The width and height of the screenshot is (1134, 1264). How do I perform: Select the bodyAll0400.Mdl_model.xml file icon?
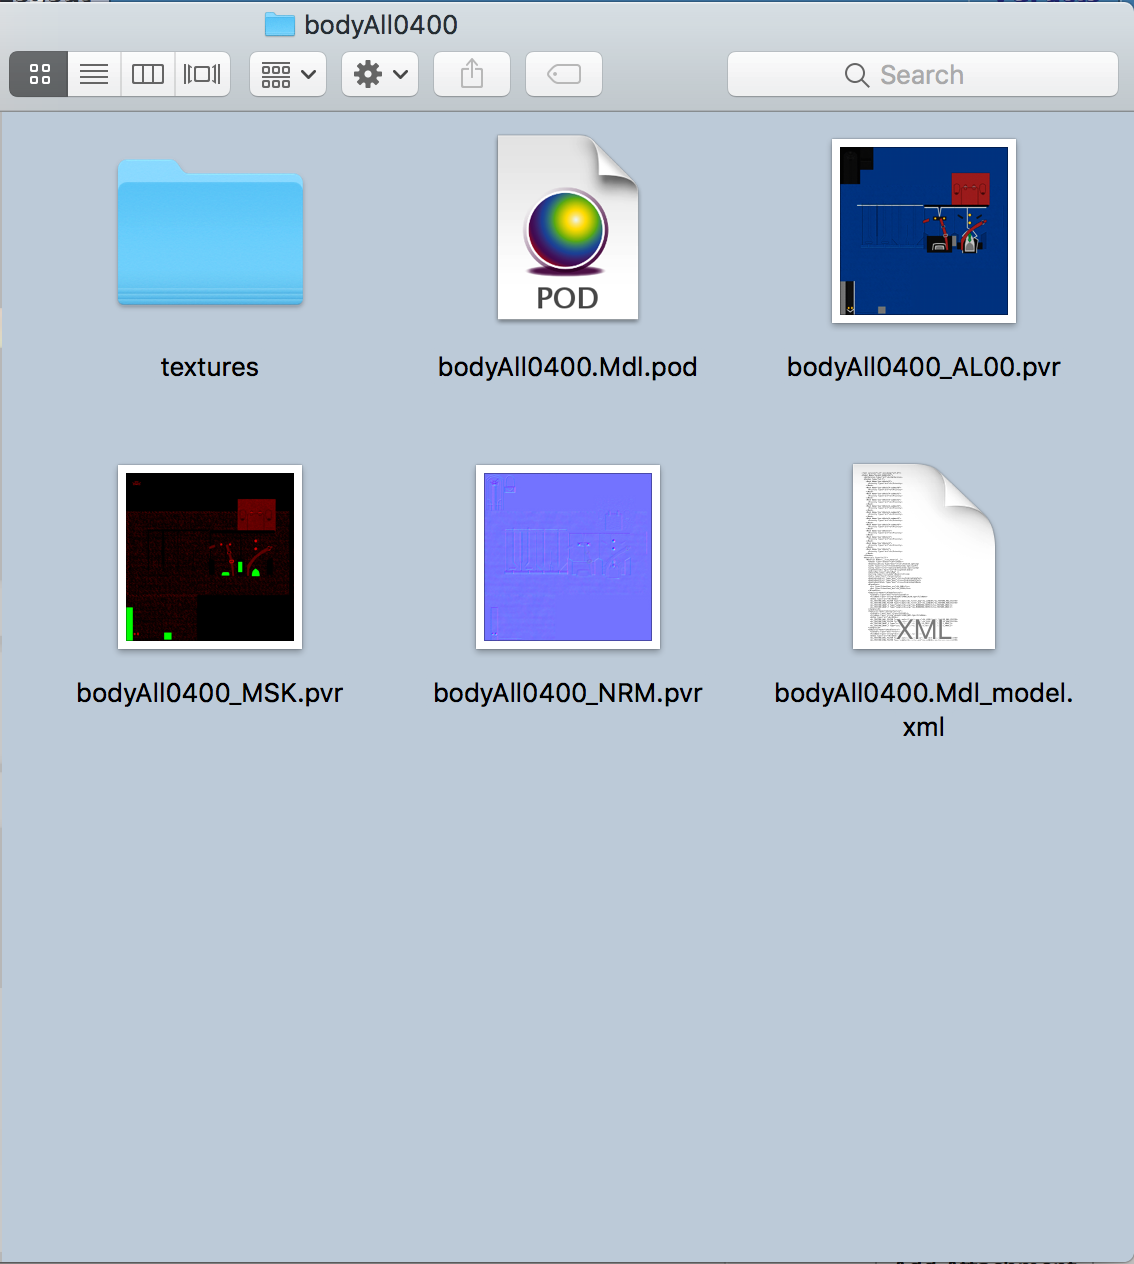point(924,556)
